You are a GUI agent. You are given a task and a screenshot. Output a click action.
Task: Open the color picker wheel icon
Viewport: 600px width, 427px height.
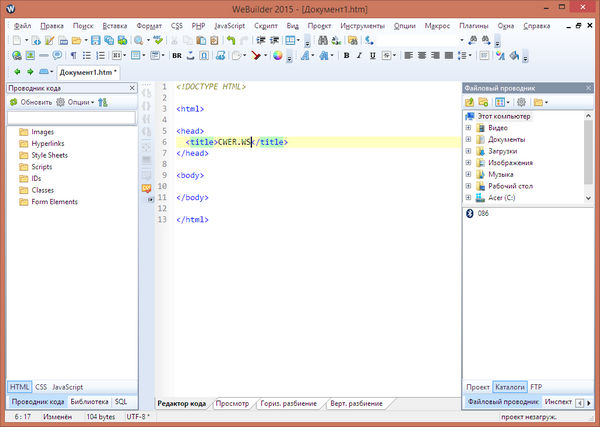[278, 56]
